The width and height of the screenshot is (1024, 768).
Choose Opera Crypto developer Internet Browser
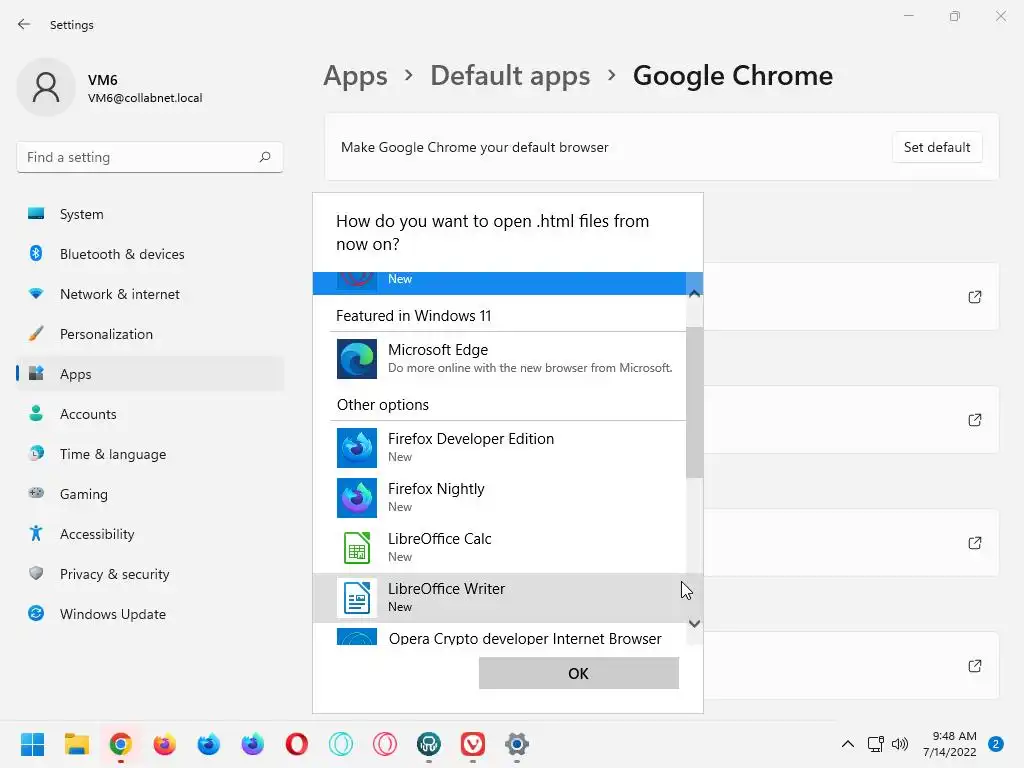(x=500, y=635)
